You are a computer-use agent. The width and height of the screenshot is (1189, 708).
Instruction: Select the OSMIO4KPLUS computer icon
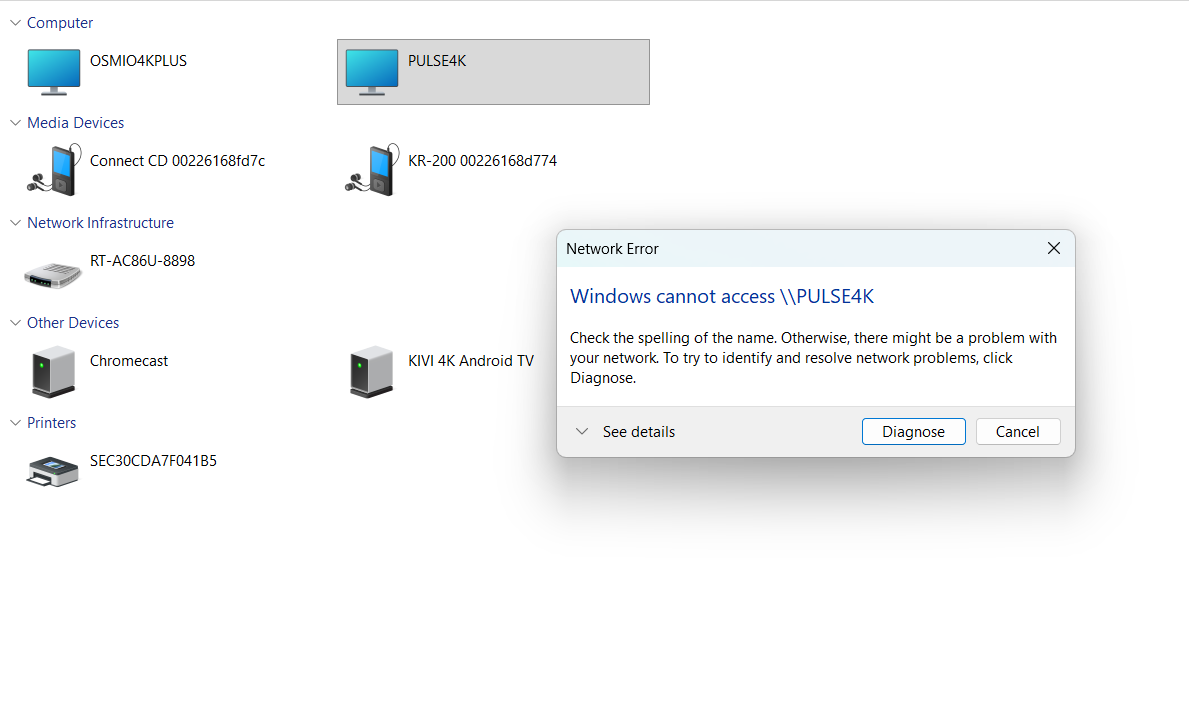click(x=53, y=72)
